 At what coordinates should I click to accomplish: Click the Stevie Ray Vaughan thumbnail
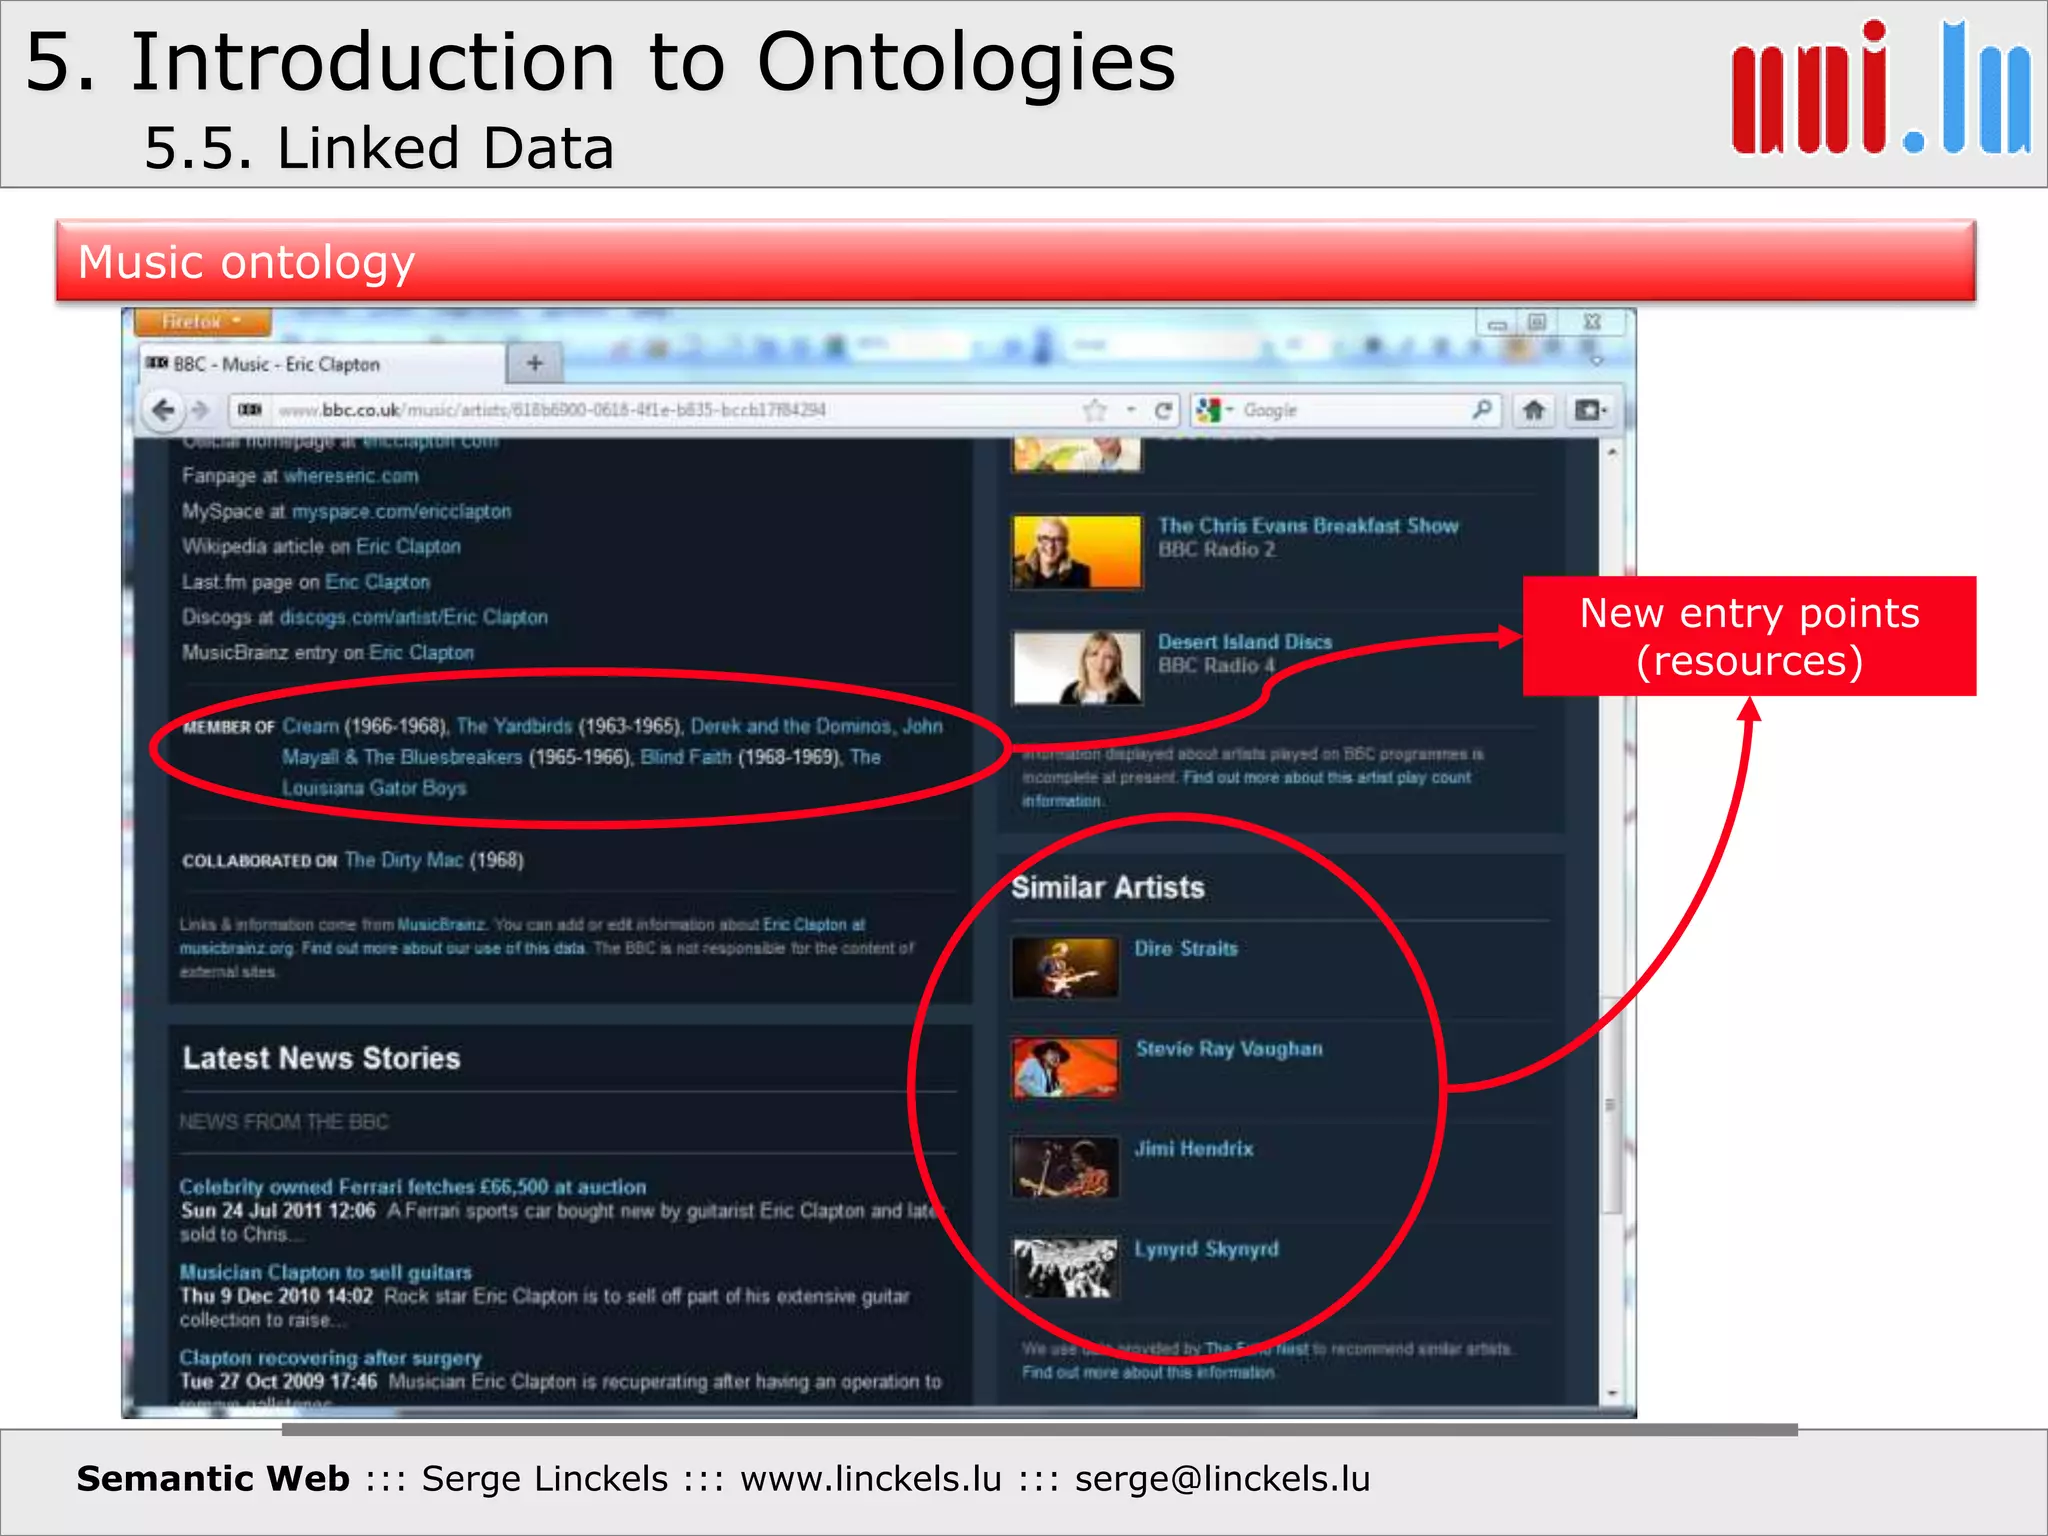pyautogui.click(x=1065, y=1067)
